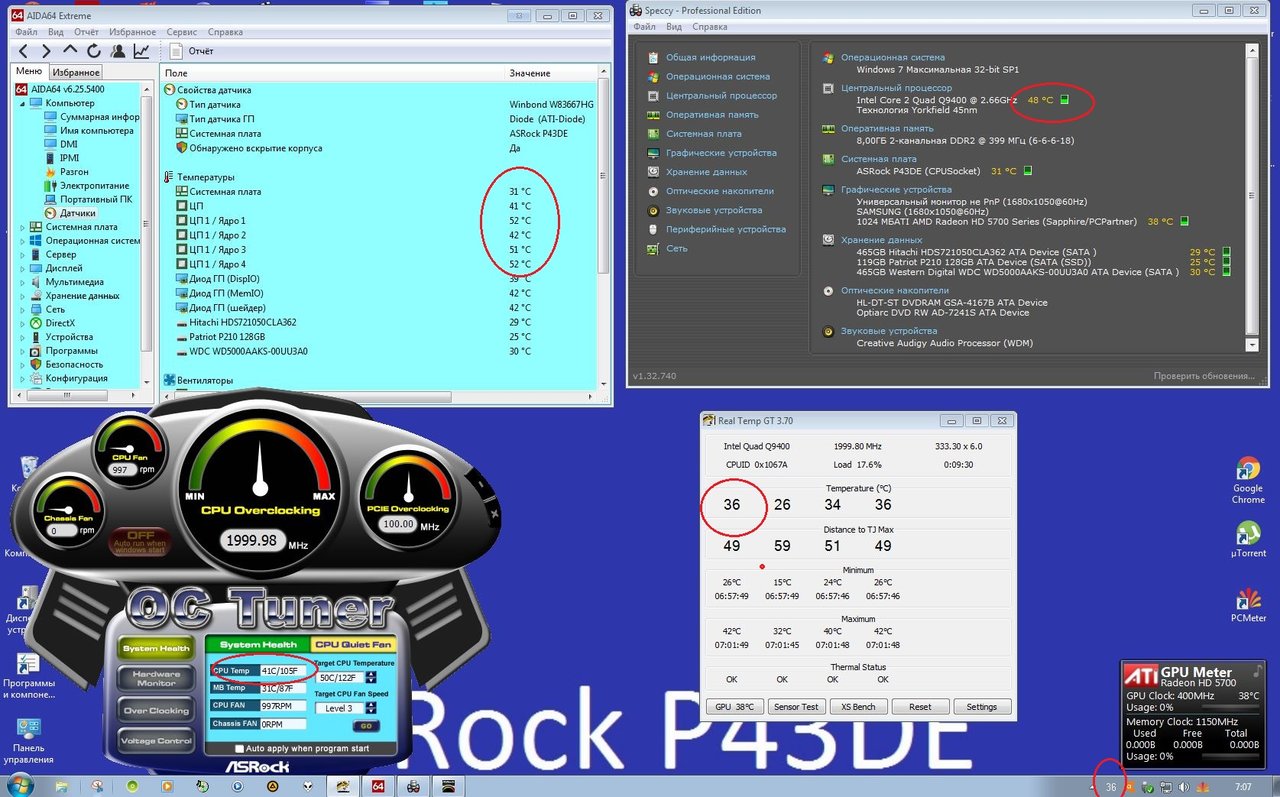
Task: Open System Health section in OC Tuner
Action: point(156,649)
